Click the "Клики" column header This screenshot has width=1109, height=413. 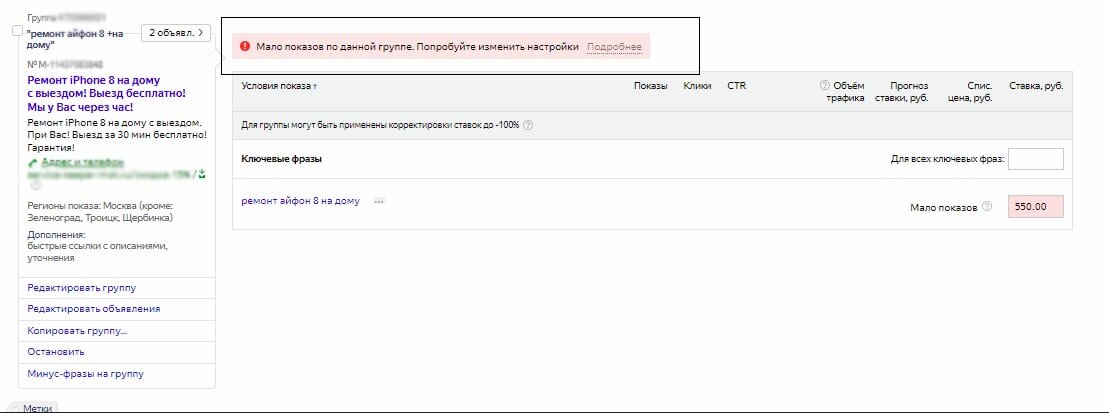[697, 86]
